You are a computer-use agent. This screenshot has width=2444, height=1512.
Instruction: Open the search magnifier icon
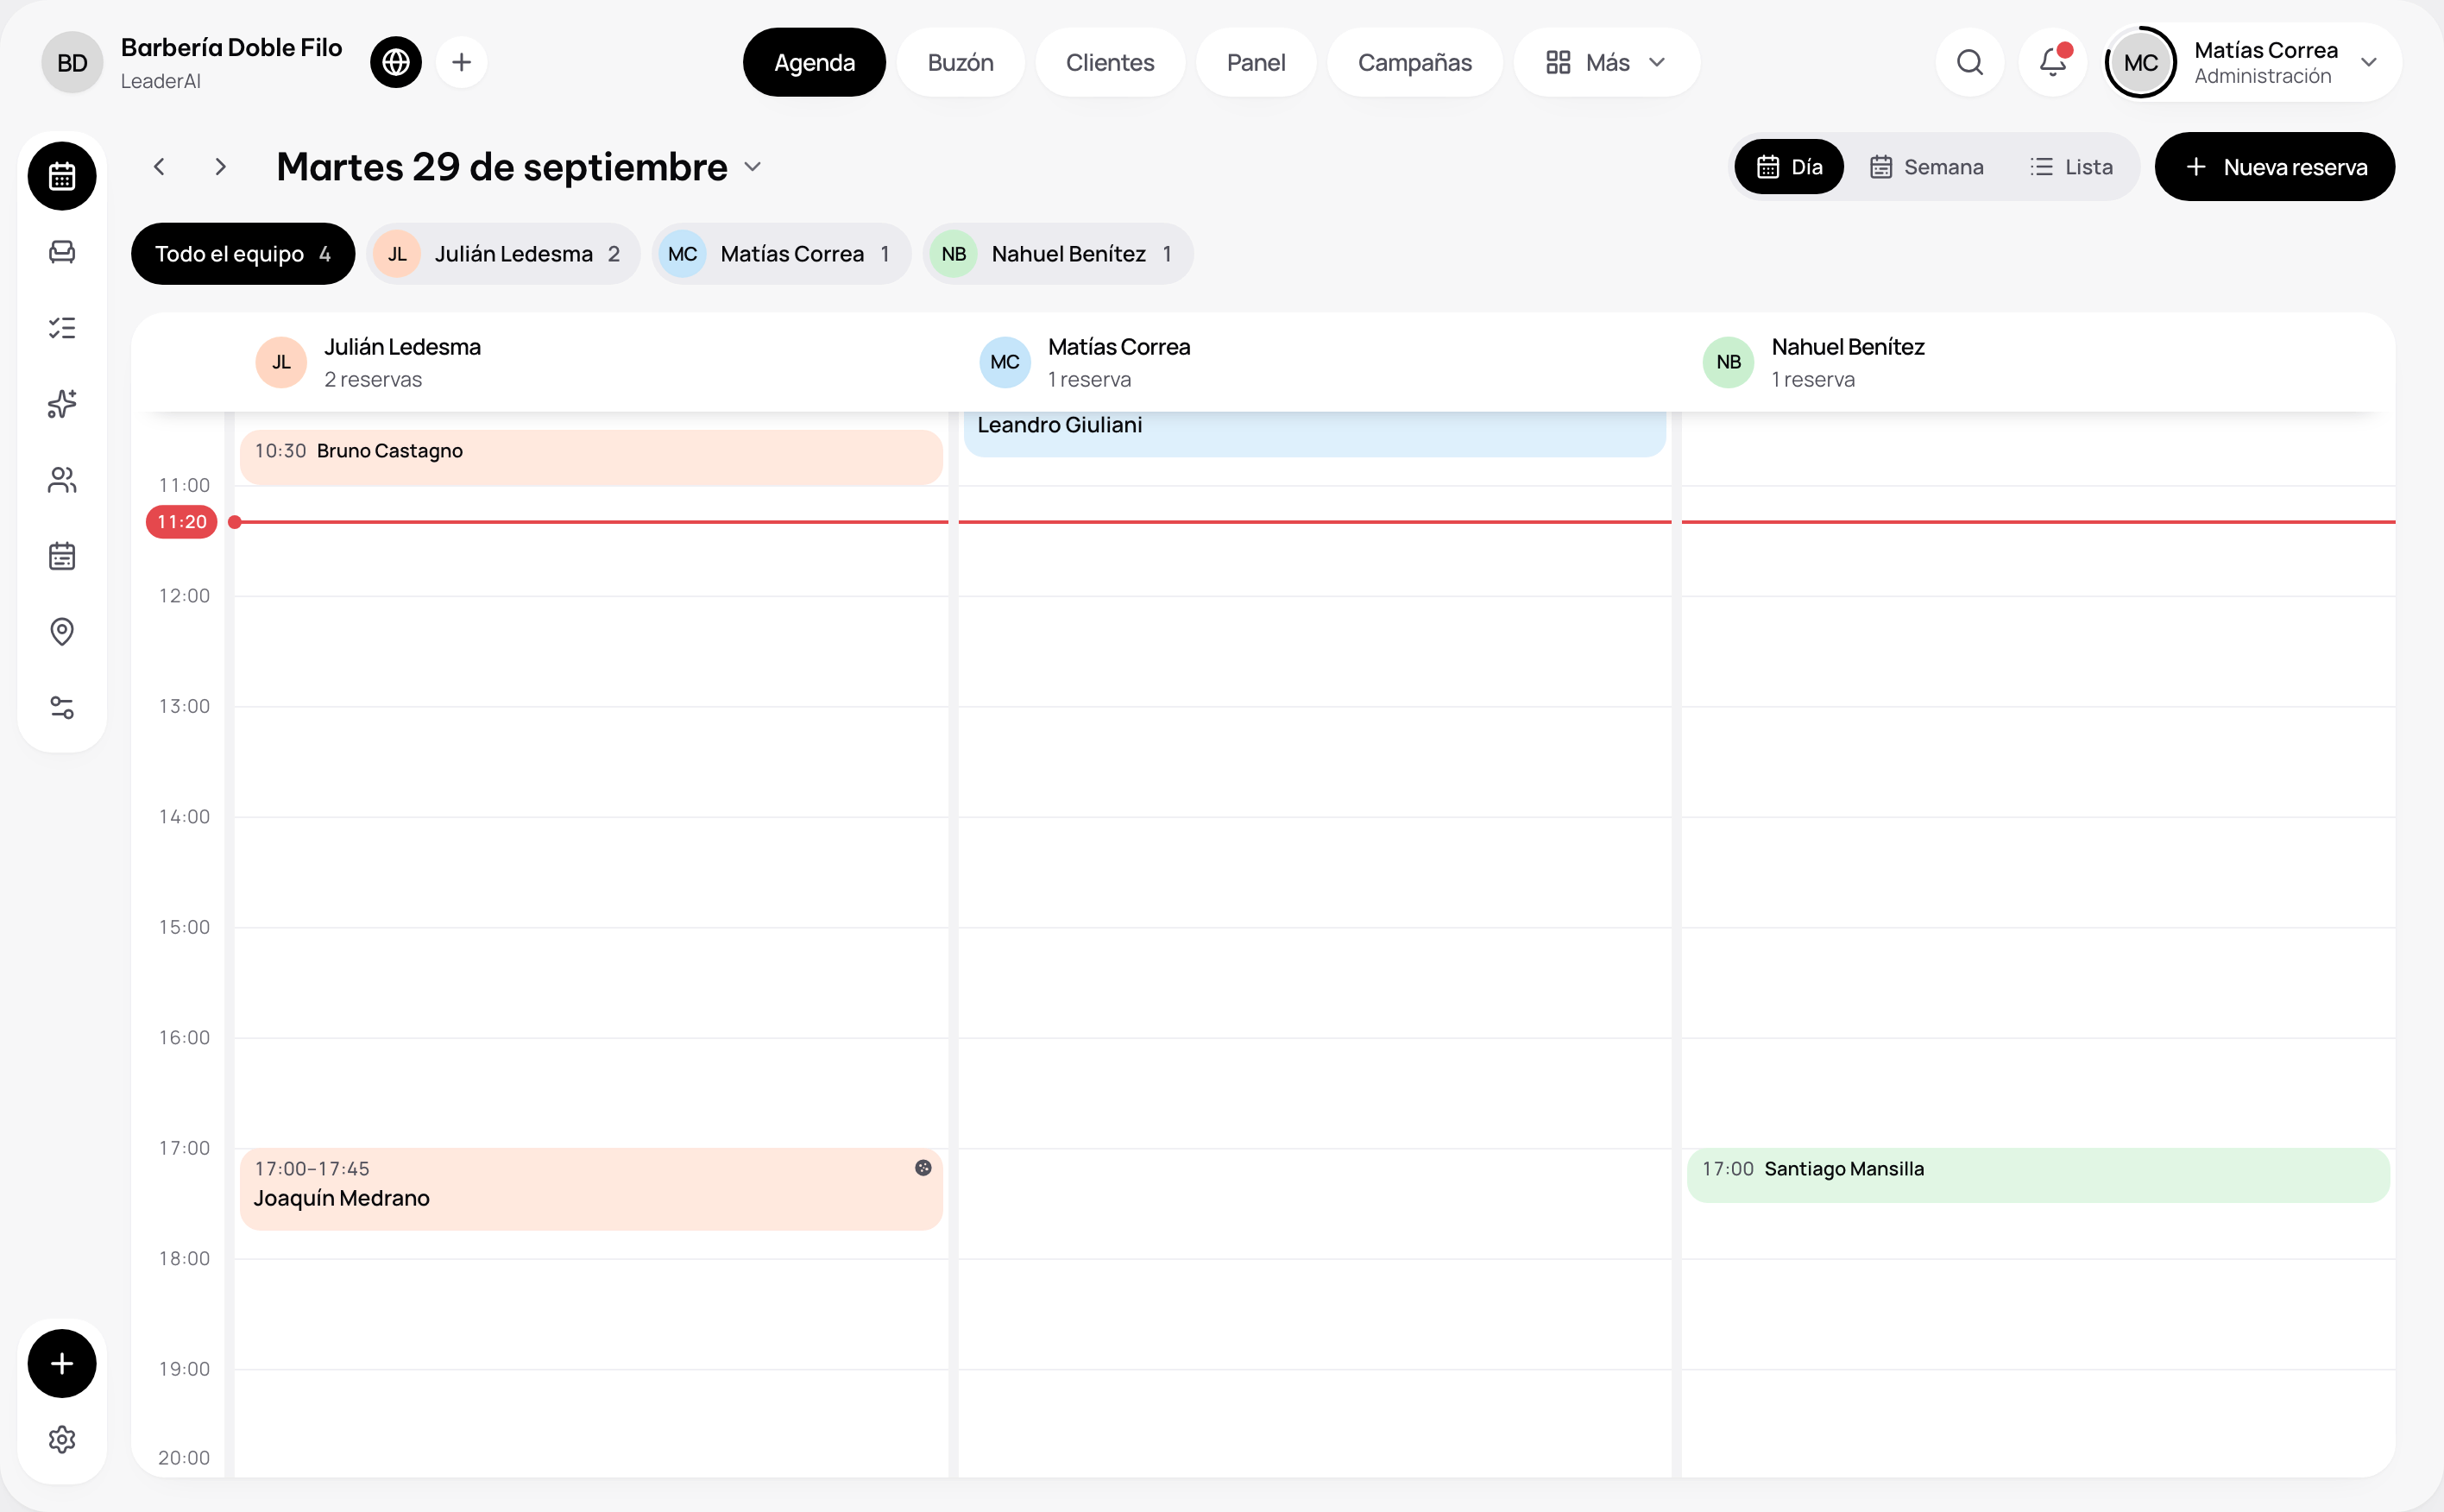coord(1970,62)
